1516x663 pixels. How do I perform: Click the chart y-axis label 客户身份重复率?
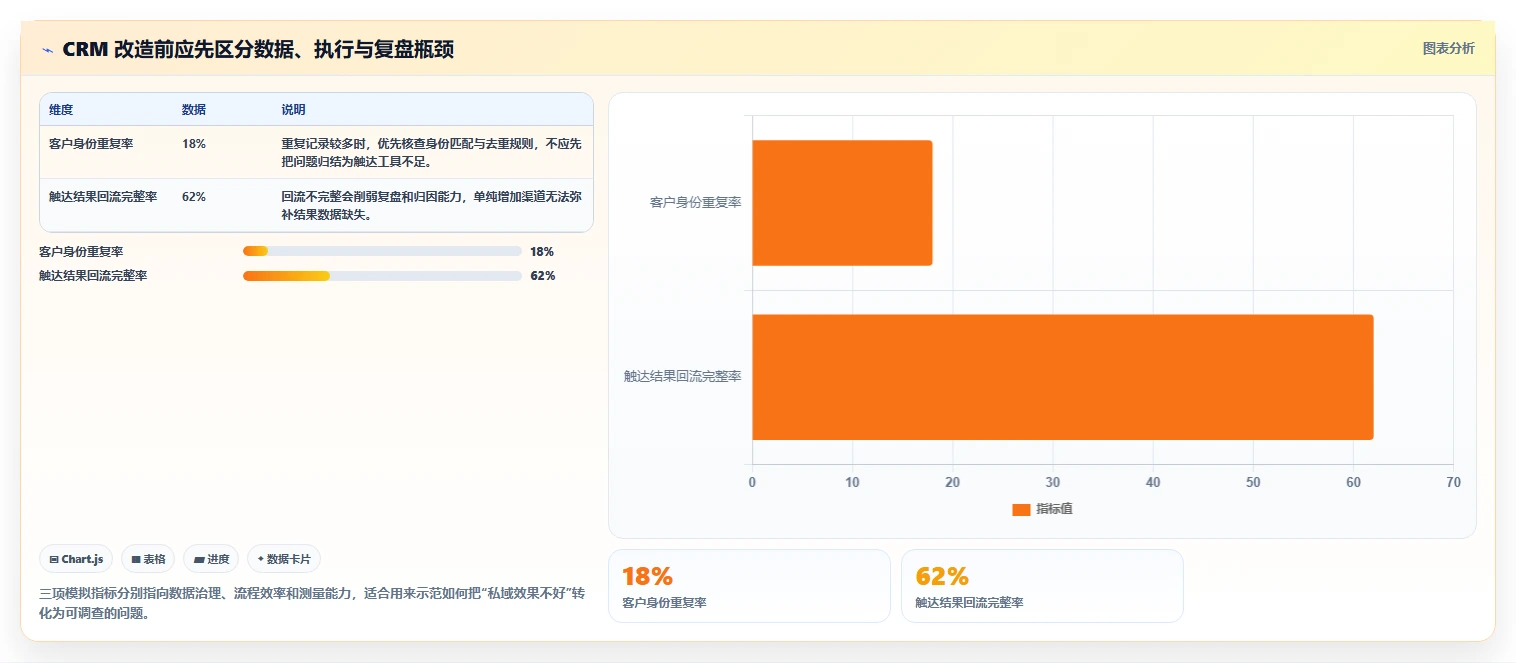[695, 203]
